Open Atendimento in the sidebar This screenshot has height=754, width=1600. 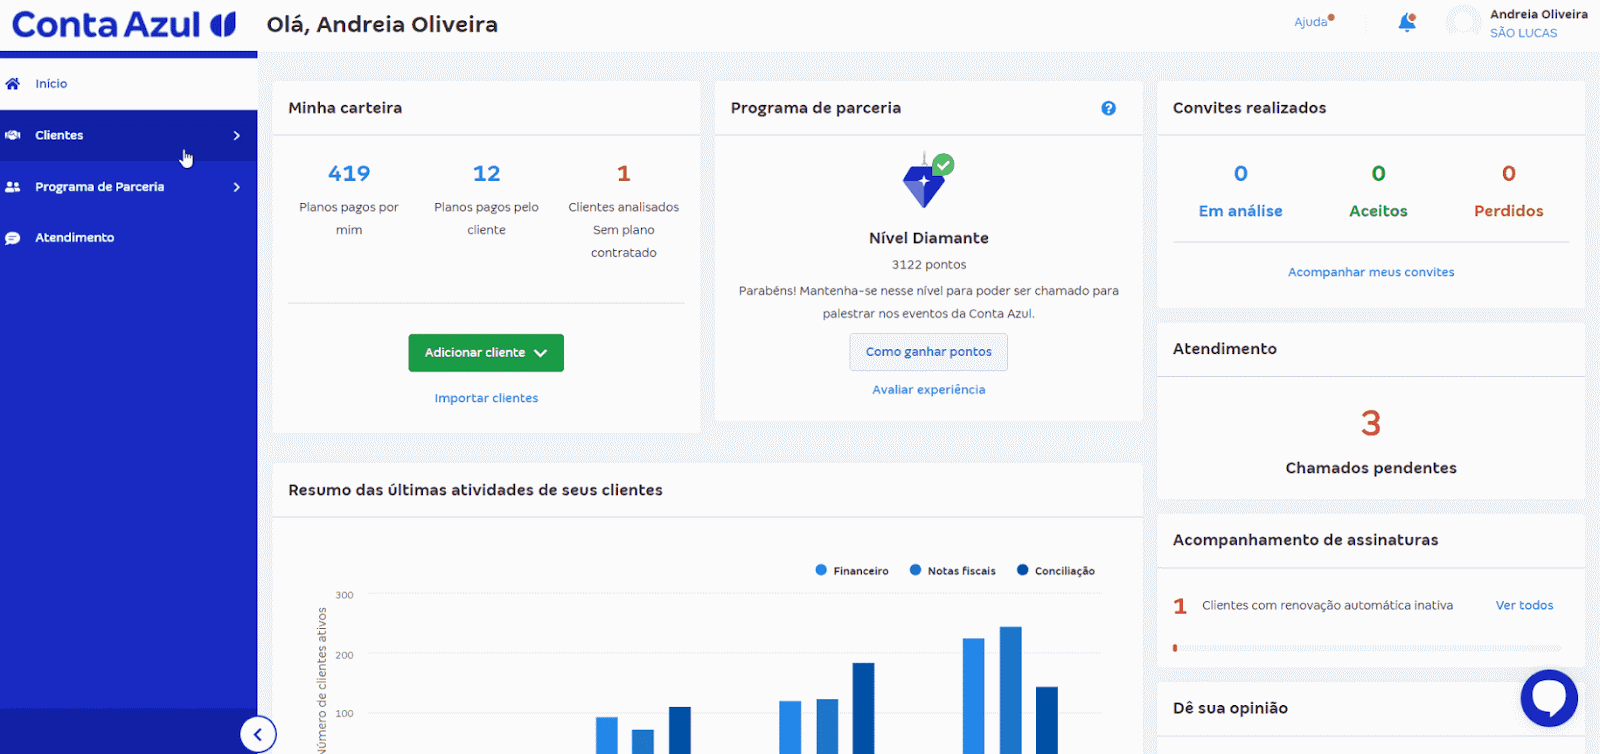click(x=129, y=238)
